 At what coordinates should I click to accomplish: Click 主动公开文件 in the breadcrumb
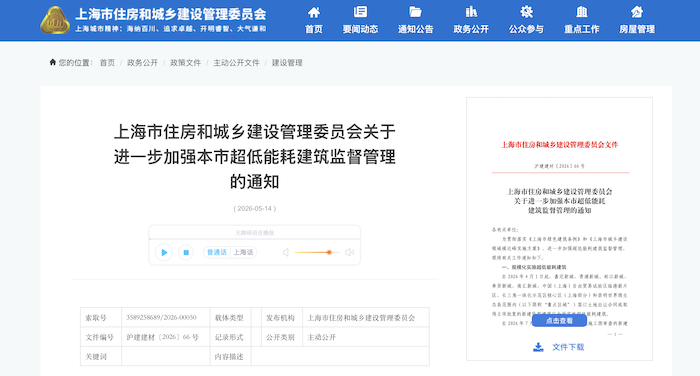237,63
